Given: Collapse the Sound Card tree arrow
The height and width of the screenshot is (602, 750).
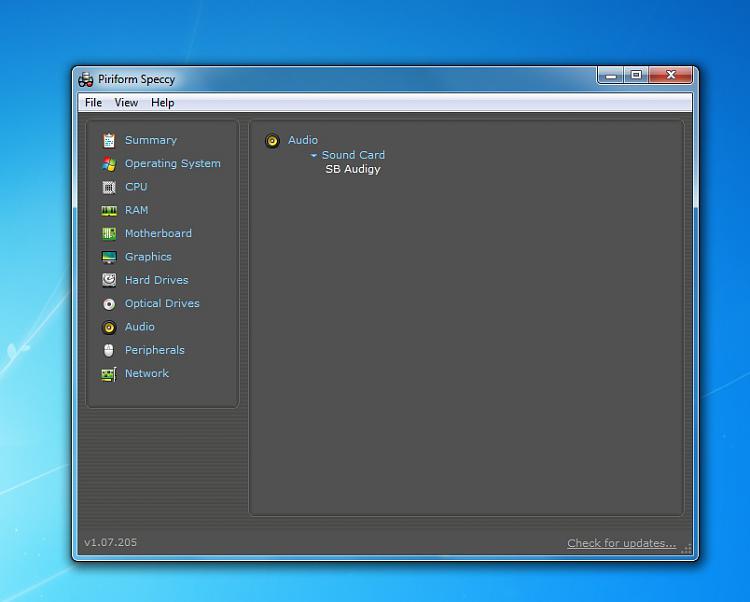Looking at the screenshot, I should pos(314,155).
